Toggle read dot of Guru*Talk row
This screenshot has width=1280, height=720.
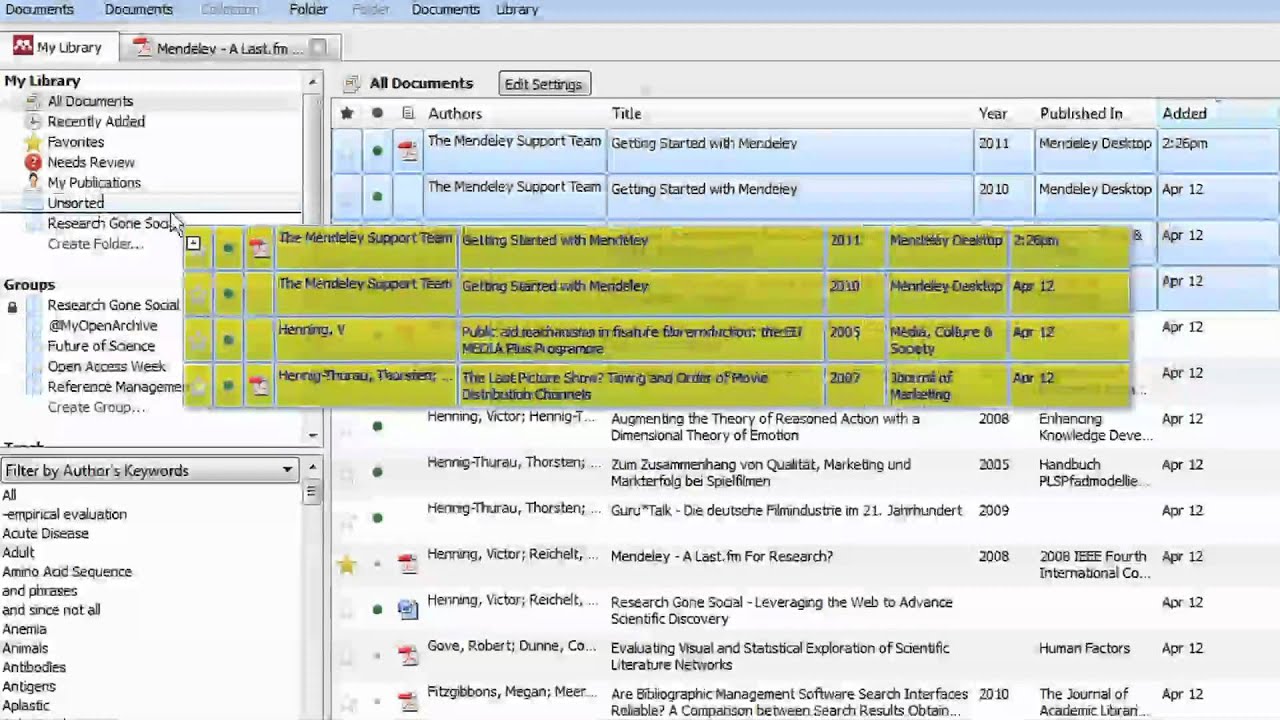point(377,518)
